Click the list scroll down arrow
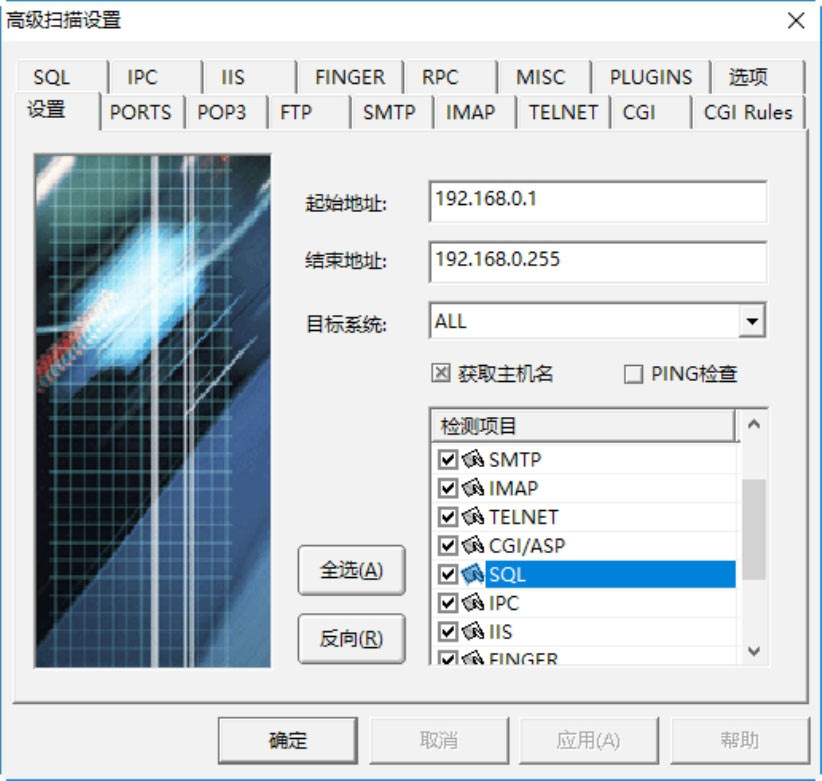 click(754, 651)
